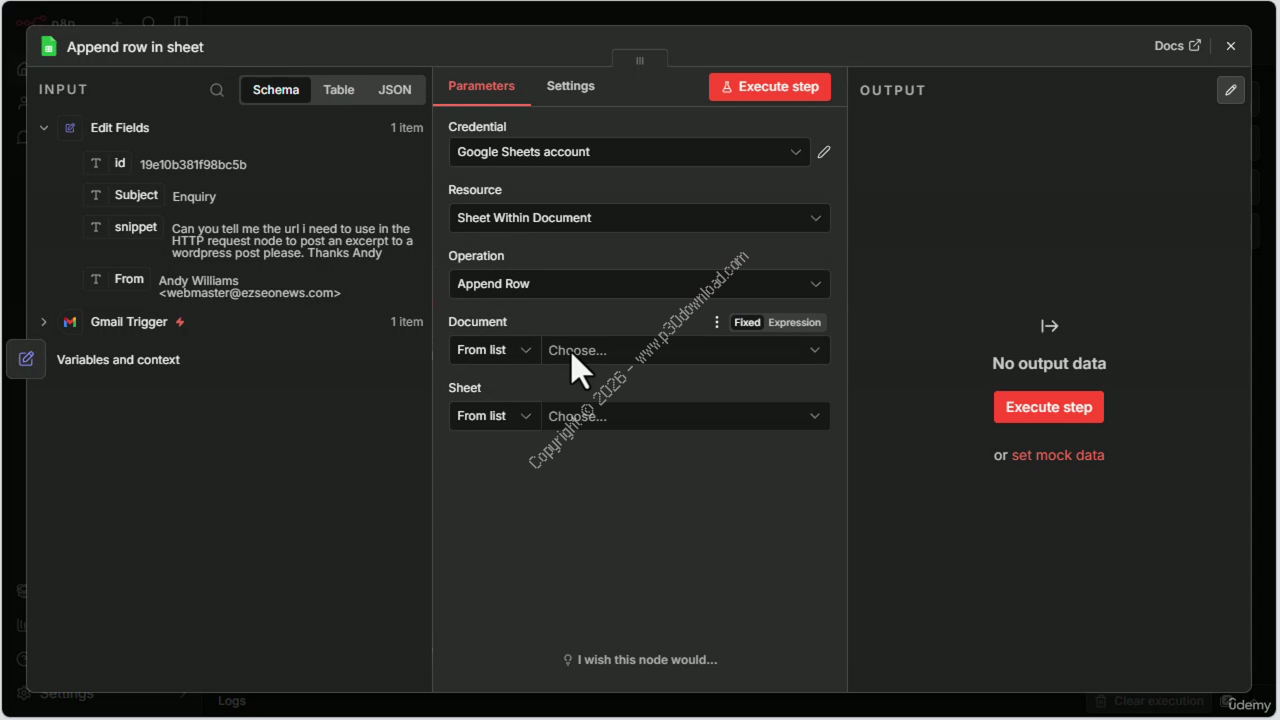This screenshot has width=1280, height=720.
Task: Click the red Execute step button in the Parameters panel
Action: pyautogui.click(x=770, y=87)
